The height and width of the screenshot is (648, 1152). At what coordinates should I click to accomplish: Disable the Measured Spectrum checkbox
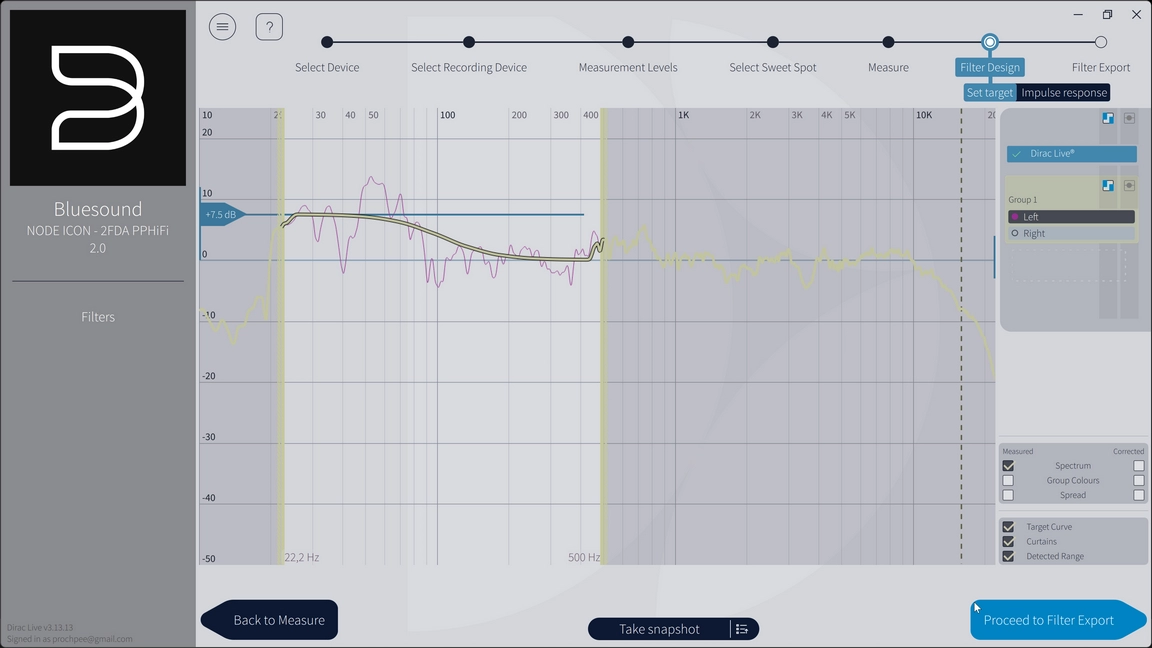tap(1008, 466)
